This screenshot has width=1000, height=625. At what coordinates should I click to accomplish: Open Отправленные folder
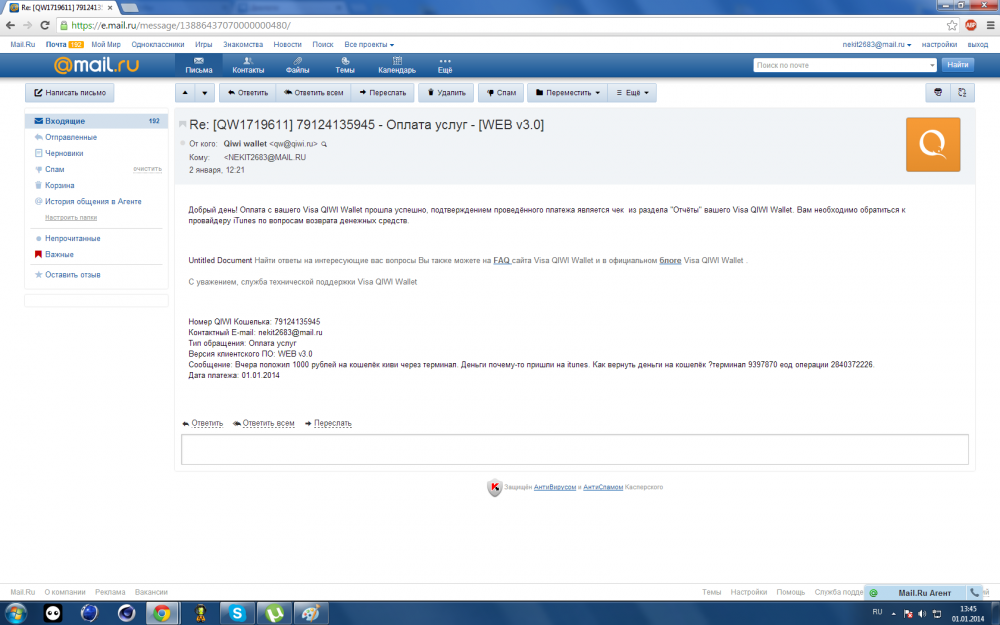tap(71, 137)
